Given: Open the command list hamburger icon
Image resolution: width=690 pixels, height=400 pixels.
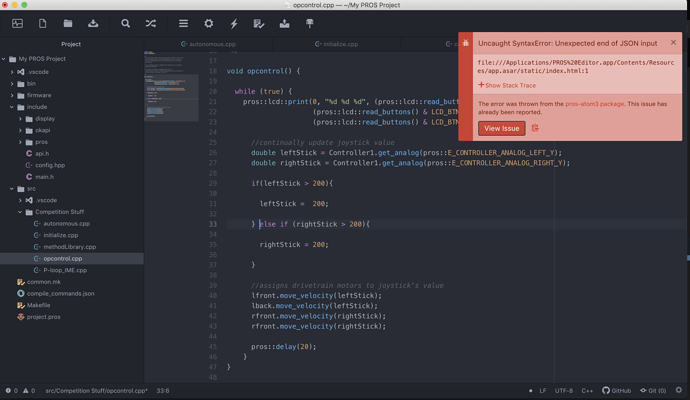Looking at the screenshot, I should (x=184, y=23).
